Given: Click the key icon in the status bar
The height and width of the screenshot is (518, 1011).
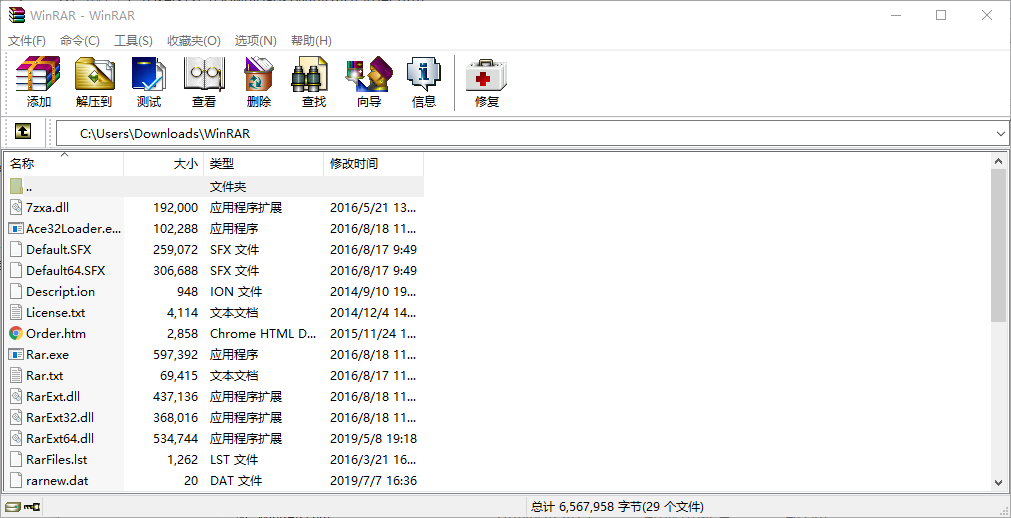Looking at the screenshot, I should click(x=32, y=506).
